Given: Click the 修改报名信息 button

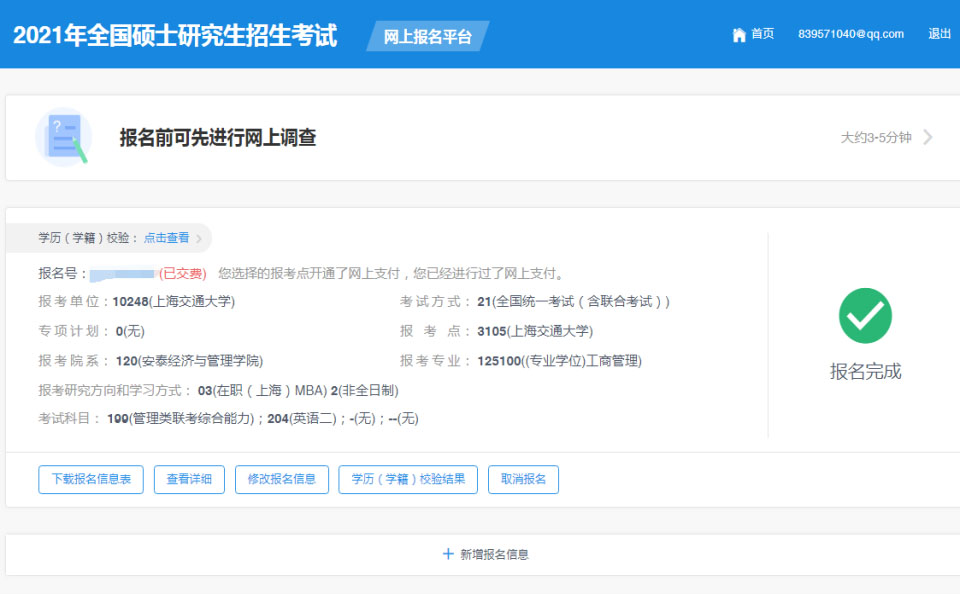Looking at the screenshot, I should [282, 480].
